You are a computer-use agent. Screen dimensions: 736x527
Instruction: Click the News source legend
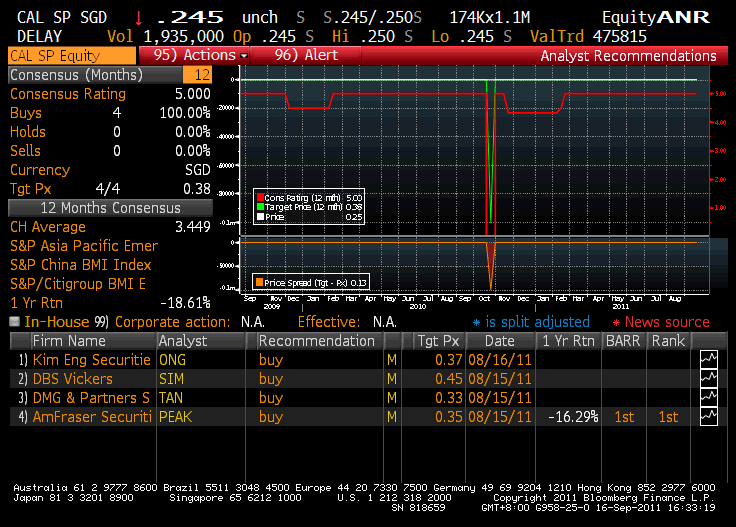[662, 322]
